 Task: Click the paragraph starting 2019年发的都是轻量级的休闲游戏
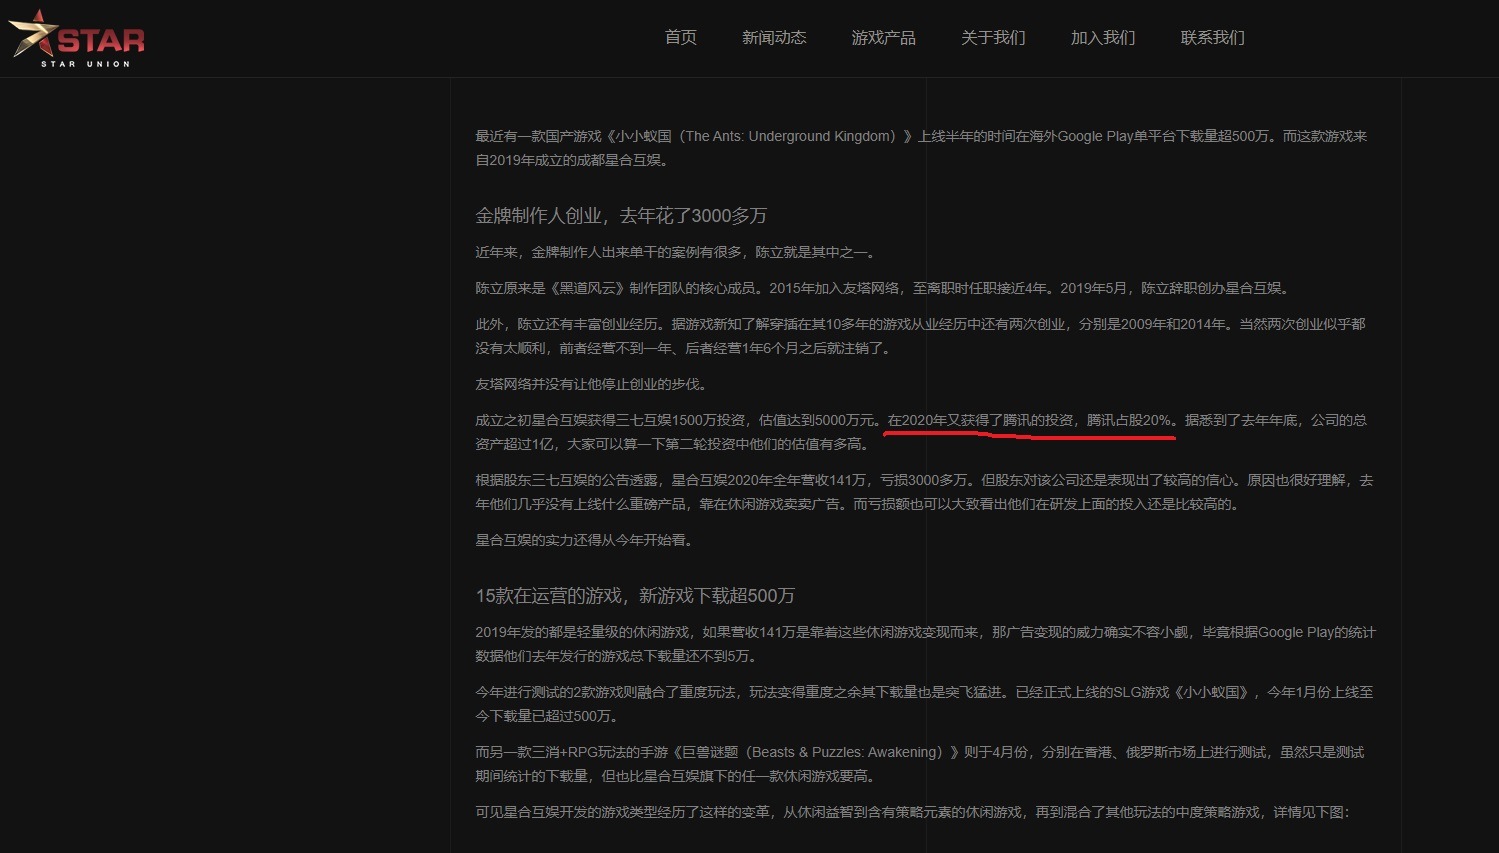click(x=925, y=644)
